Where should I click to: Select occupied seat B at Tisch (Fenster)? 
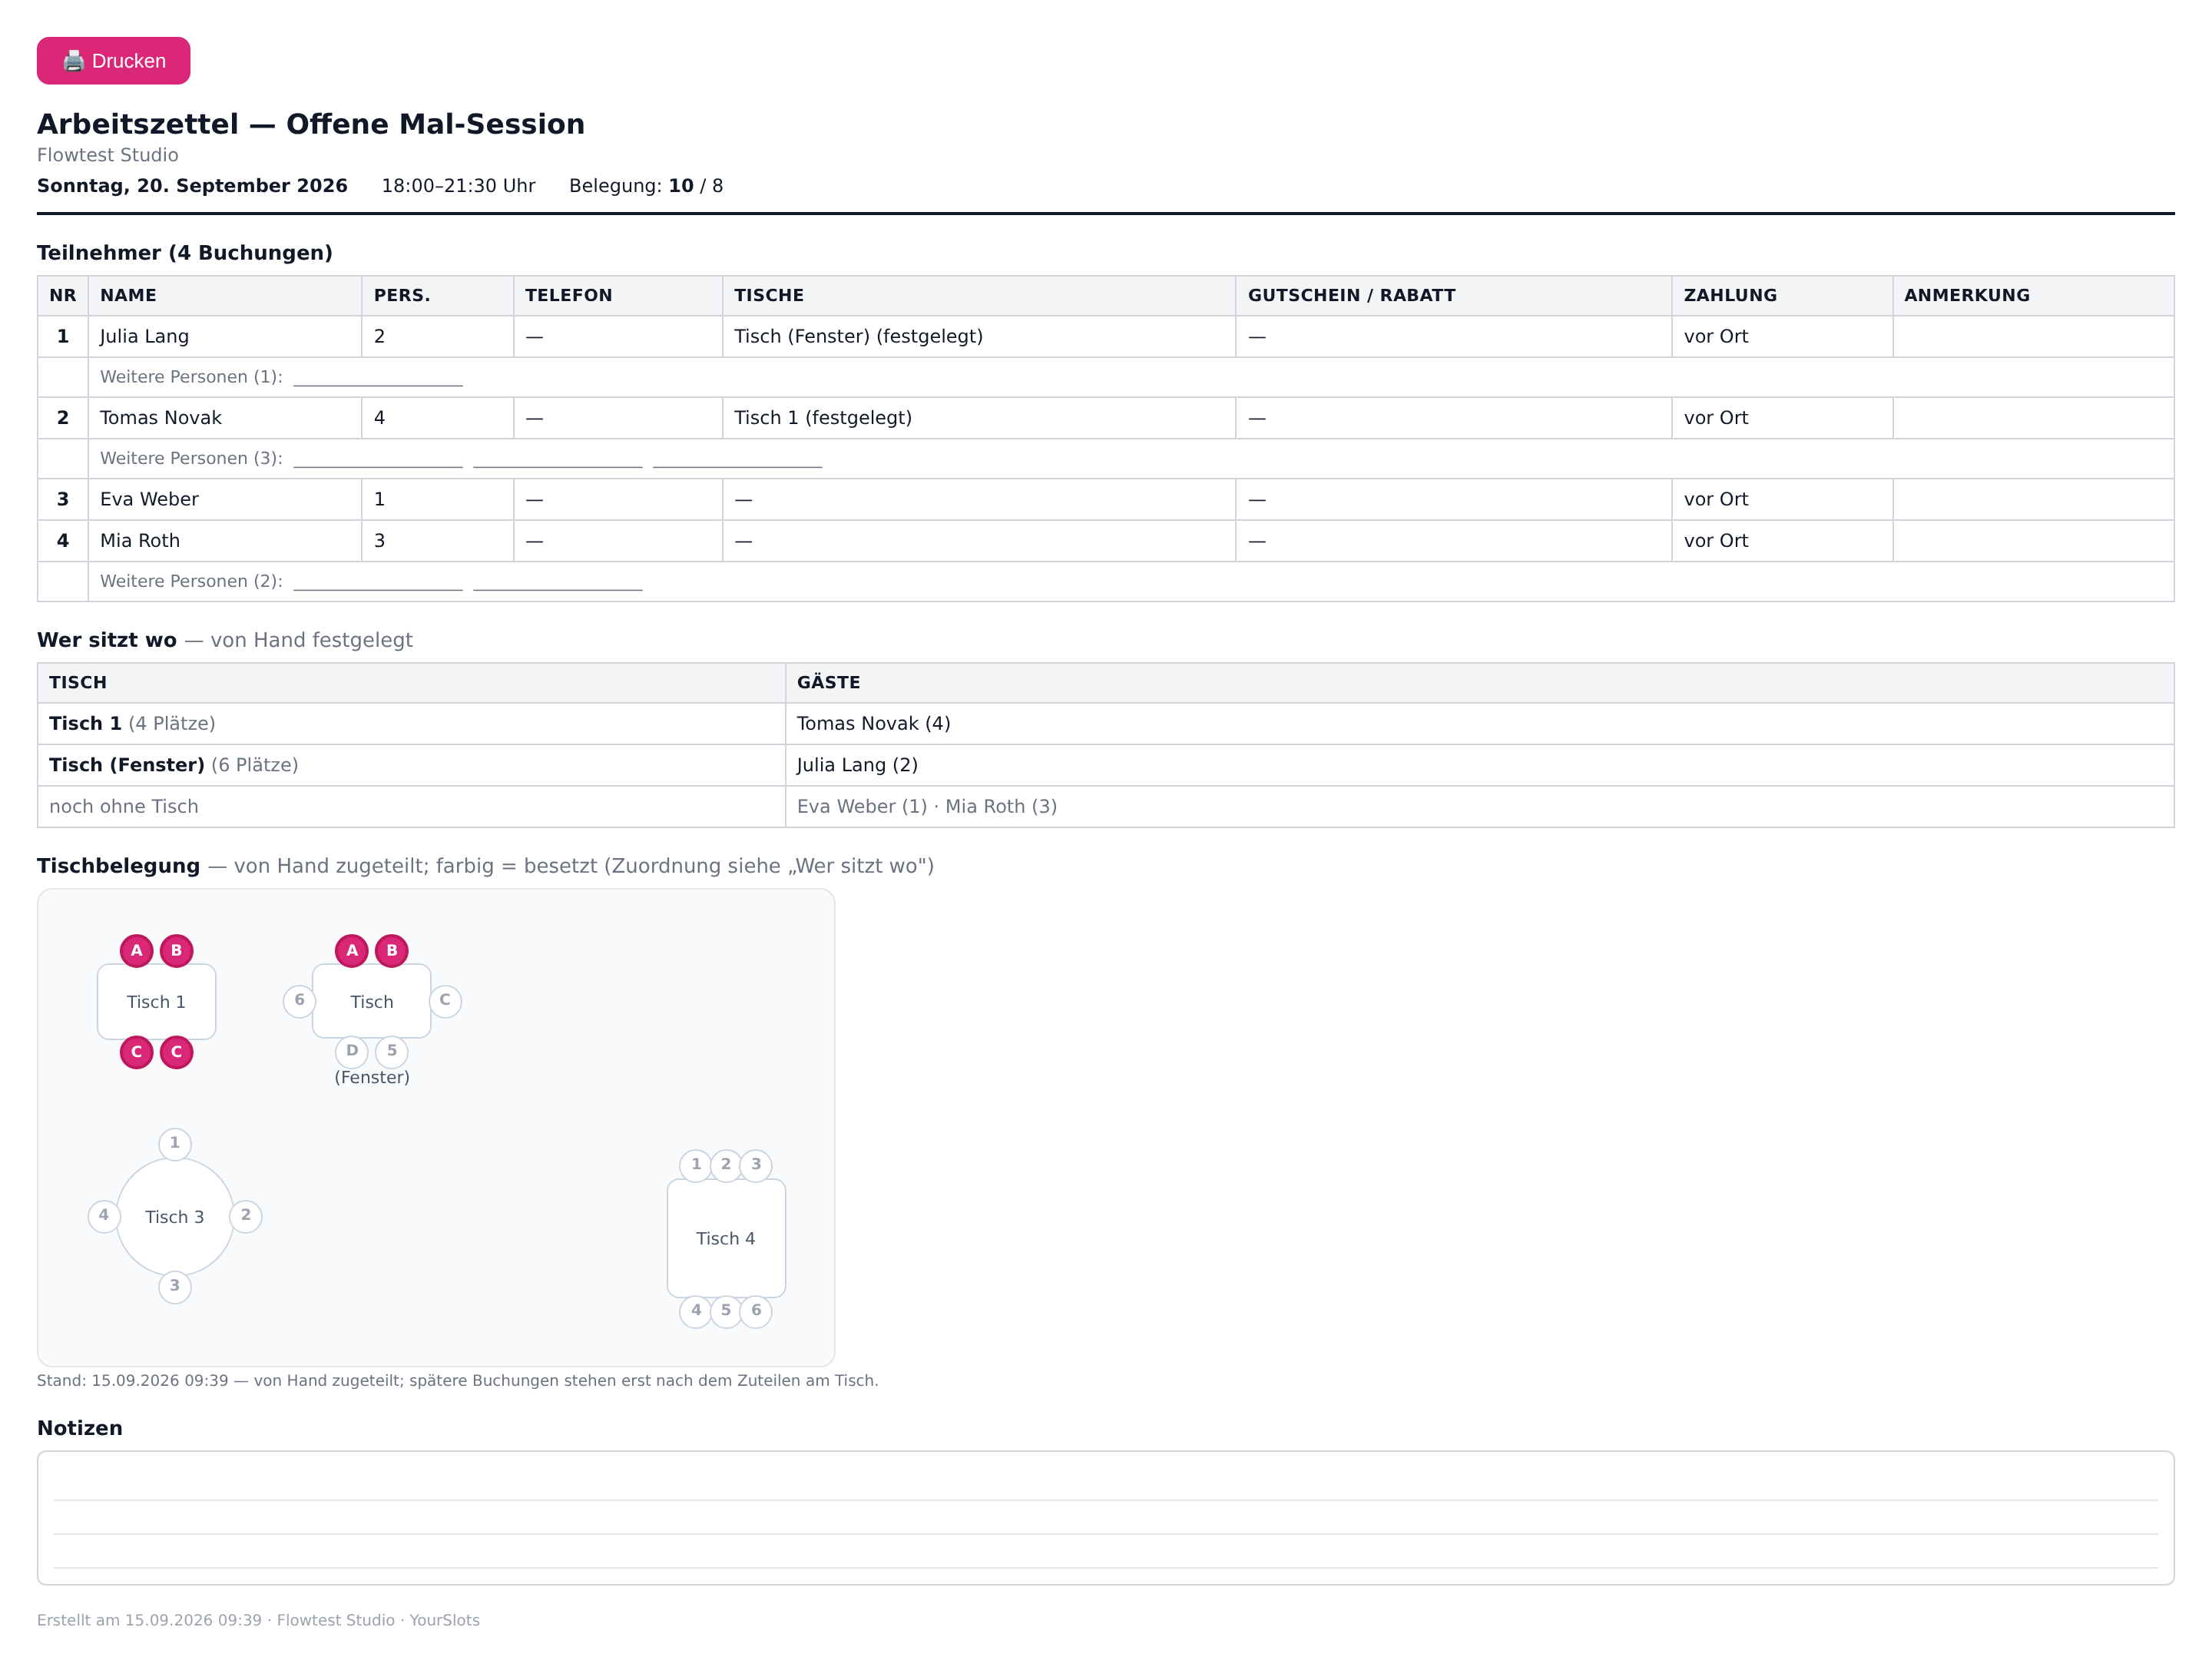point(392,950)
